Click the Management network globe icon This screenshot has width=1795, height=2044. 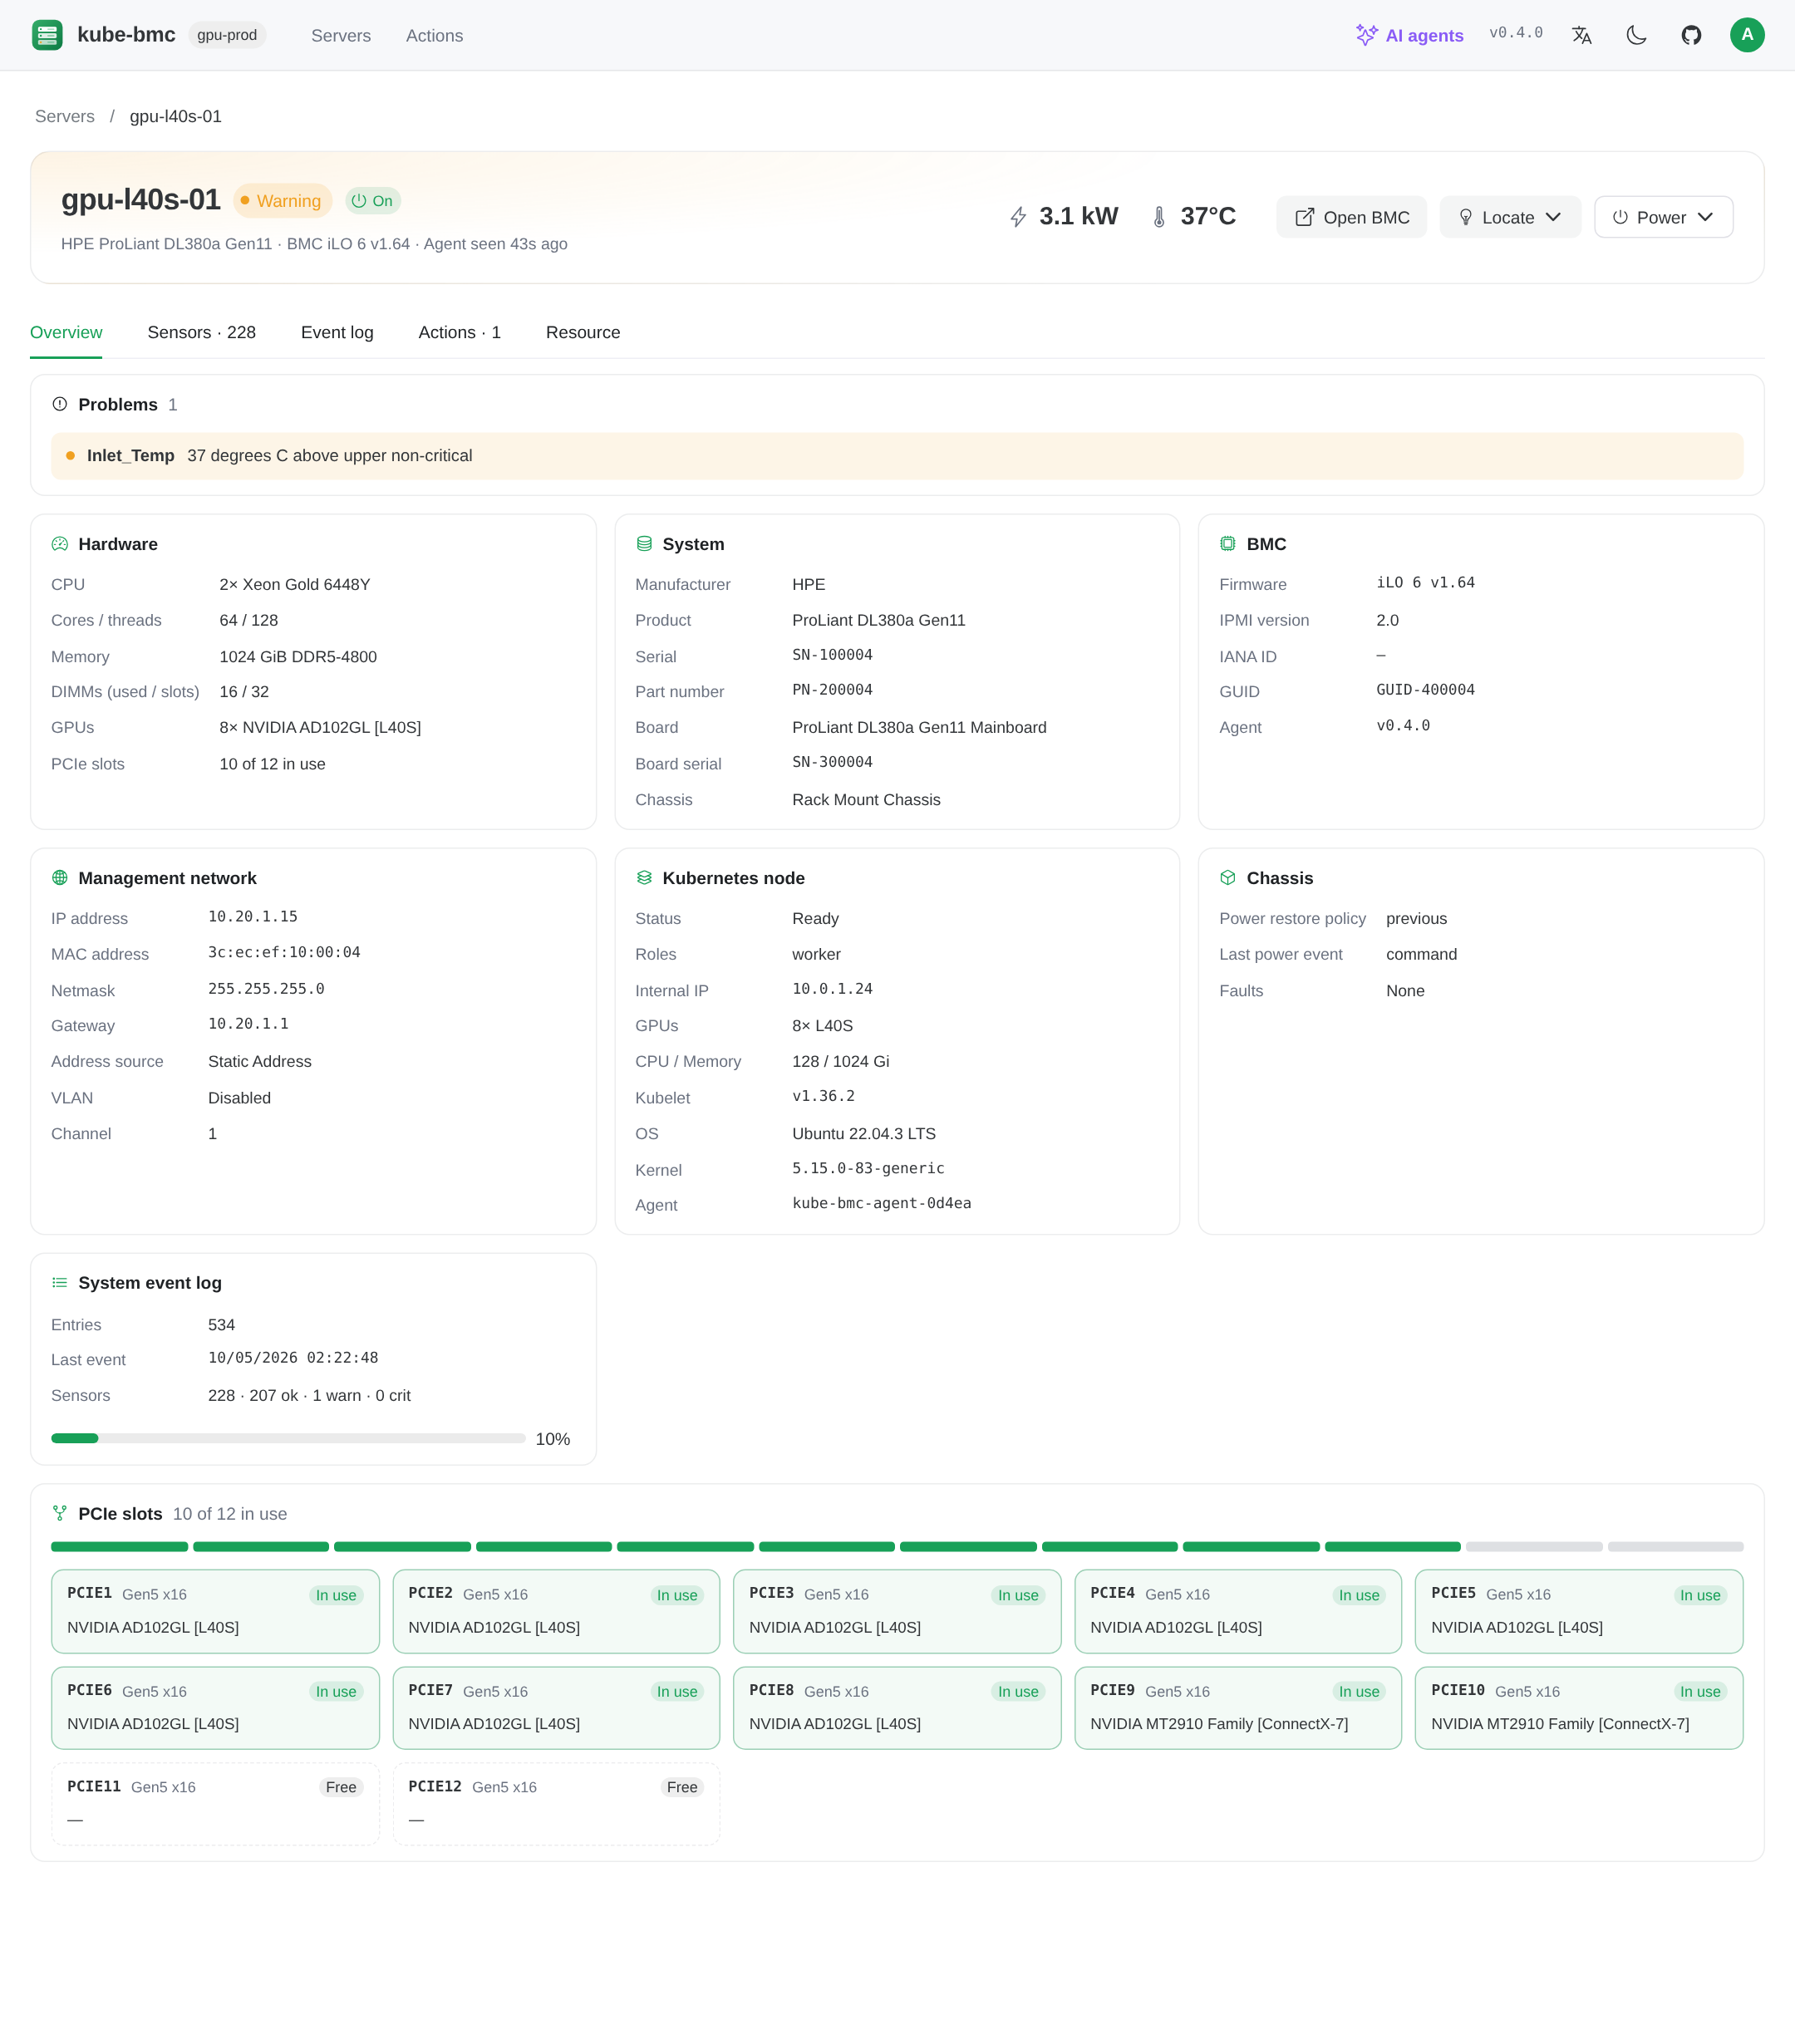click(x=60, y=878)
